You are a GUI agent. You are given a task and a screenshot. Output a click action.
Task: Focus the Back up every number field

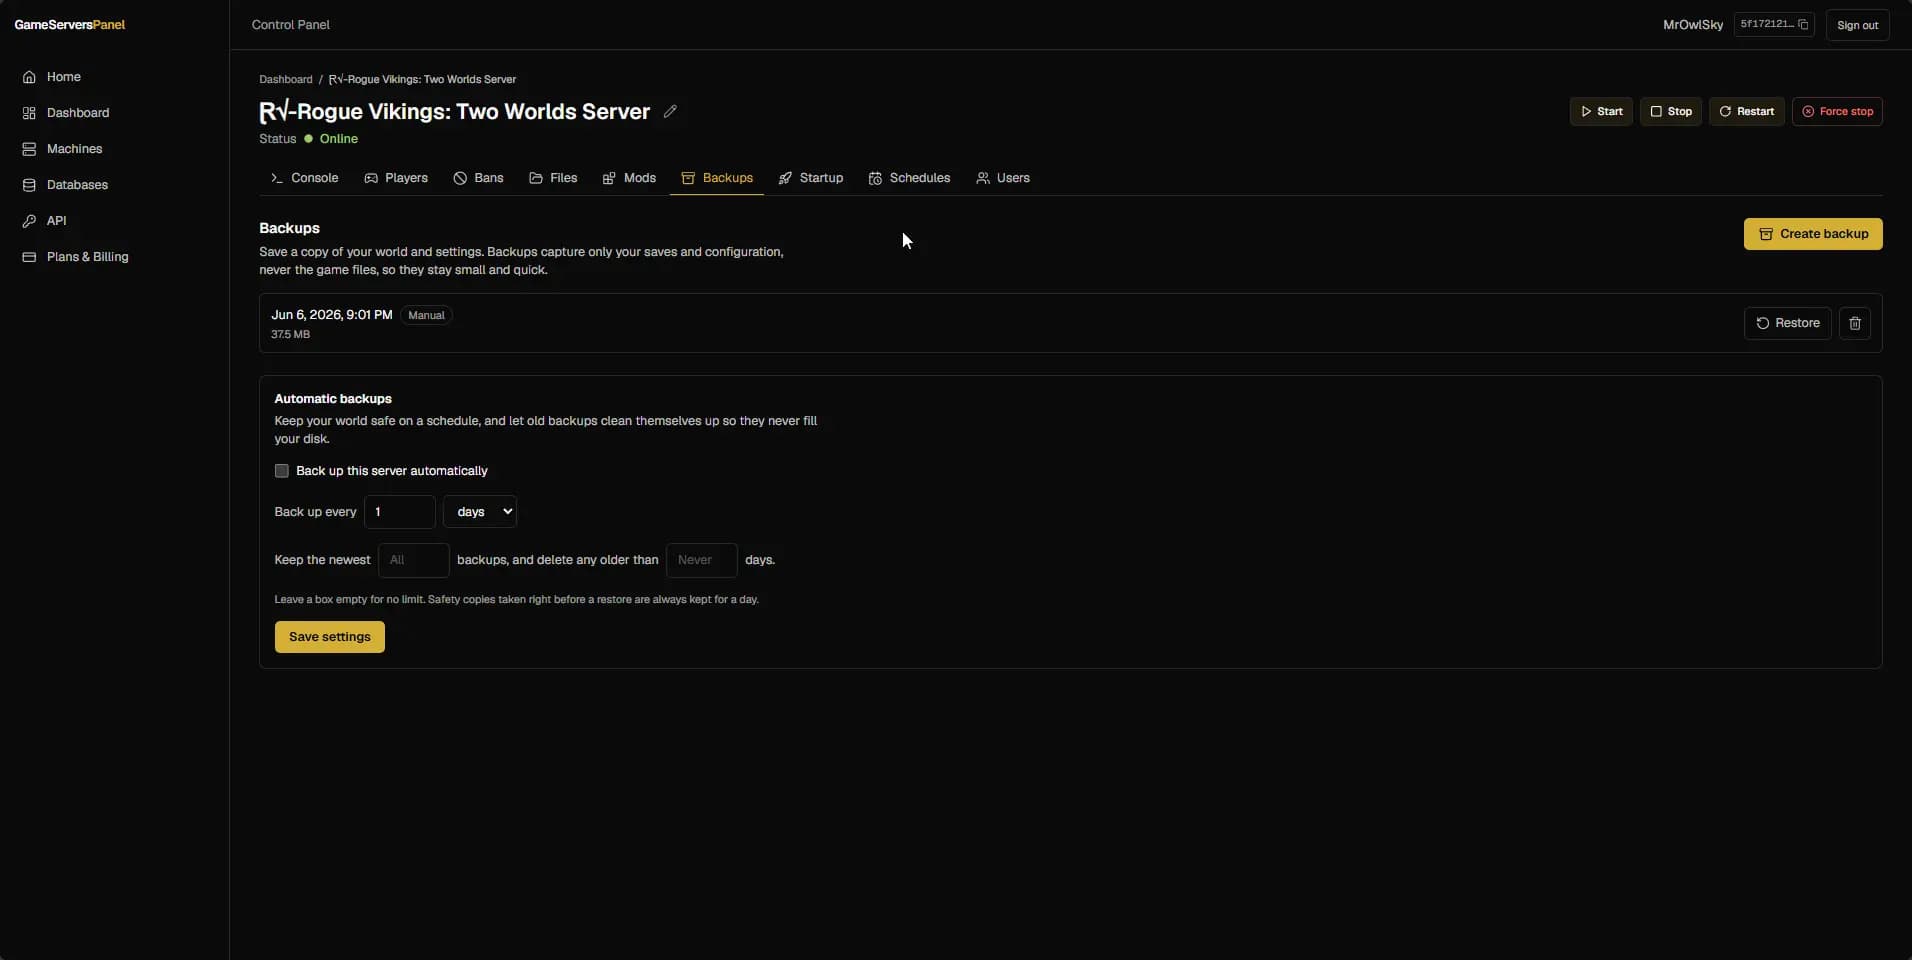(x=400, y=512)
